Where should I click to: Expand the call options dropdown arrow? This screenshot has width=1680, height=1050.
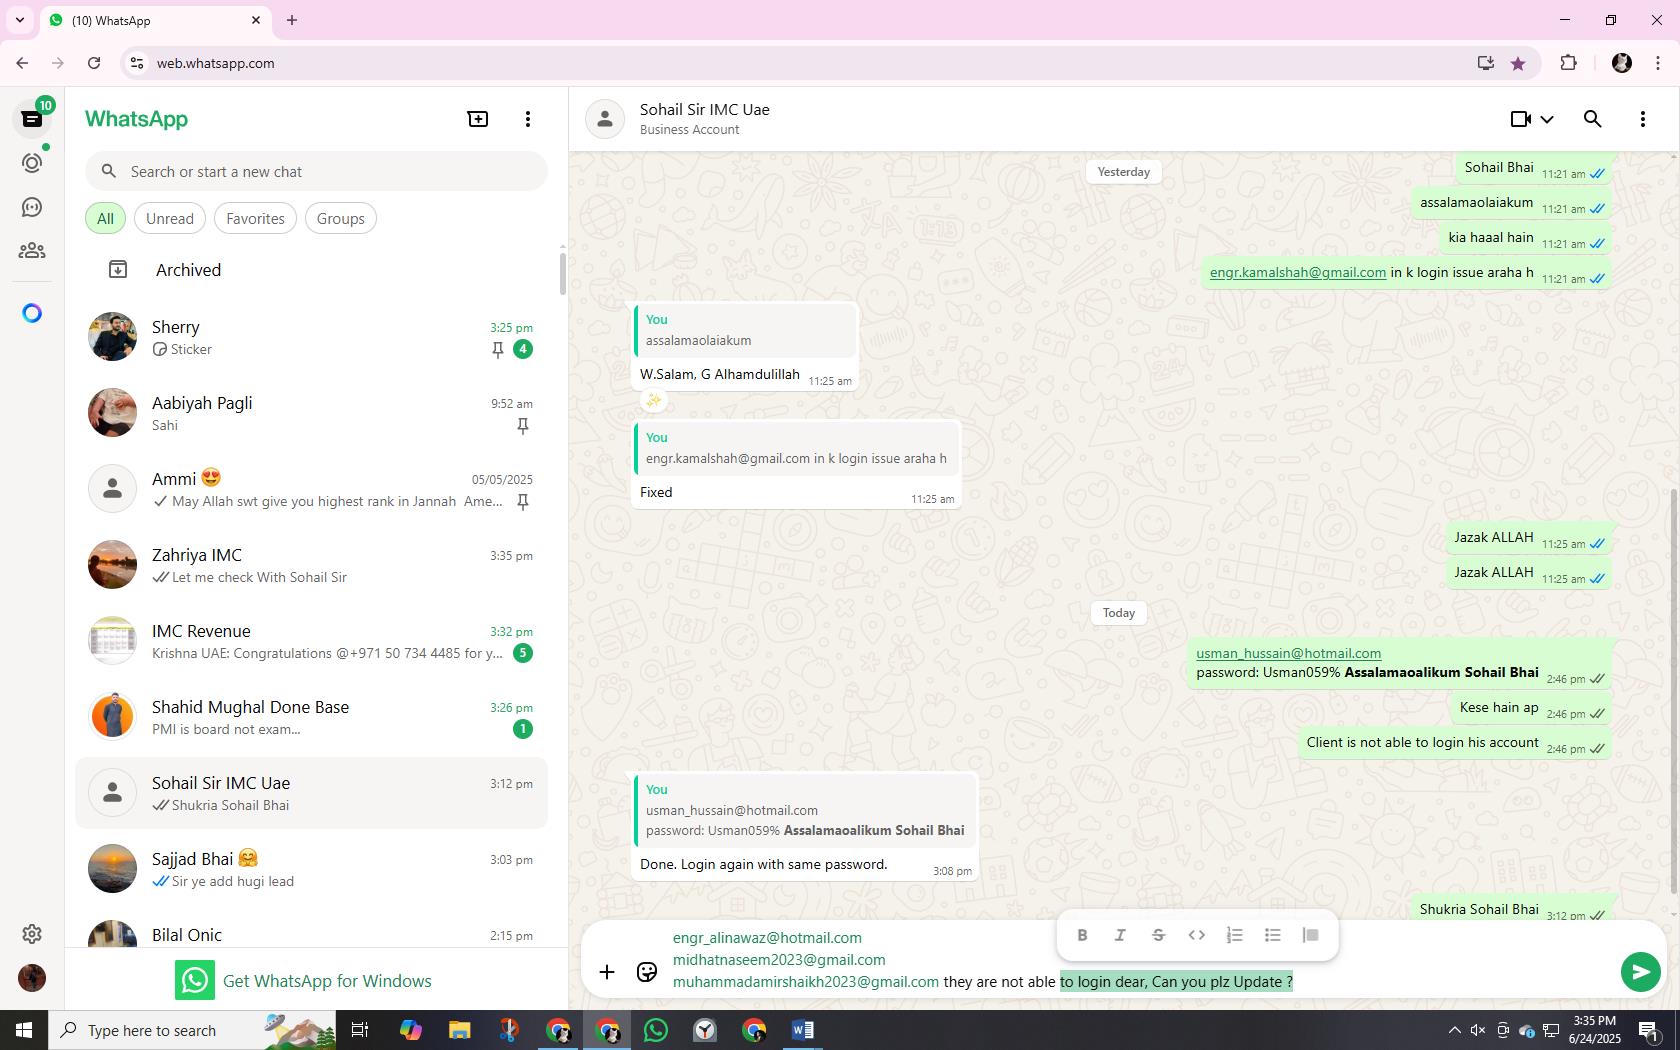pyautogui.click(x=1547, y=119)
